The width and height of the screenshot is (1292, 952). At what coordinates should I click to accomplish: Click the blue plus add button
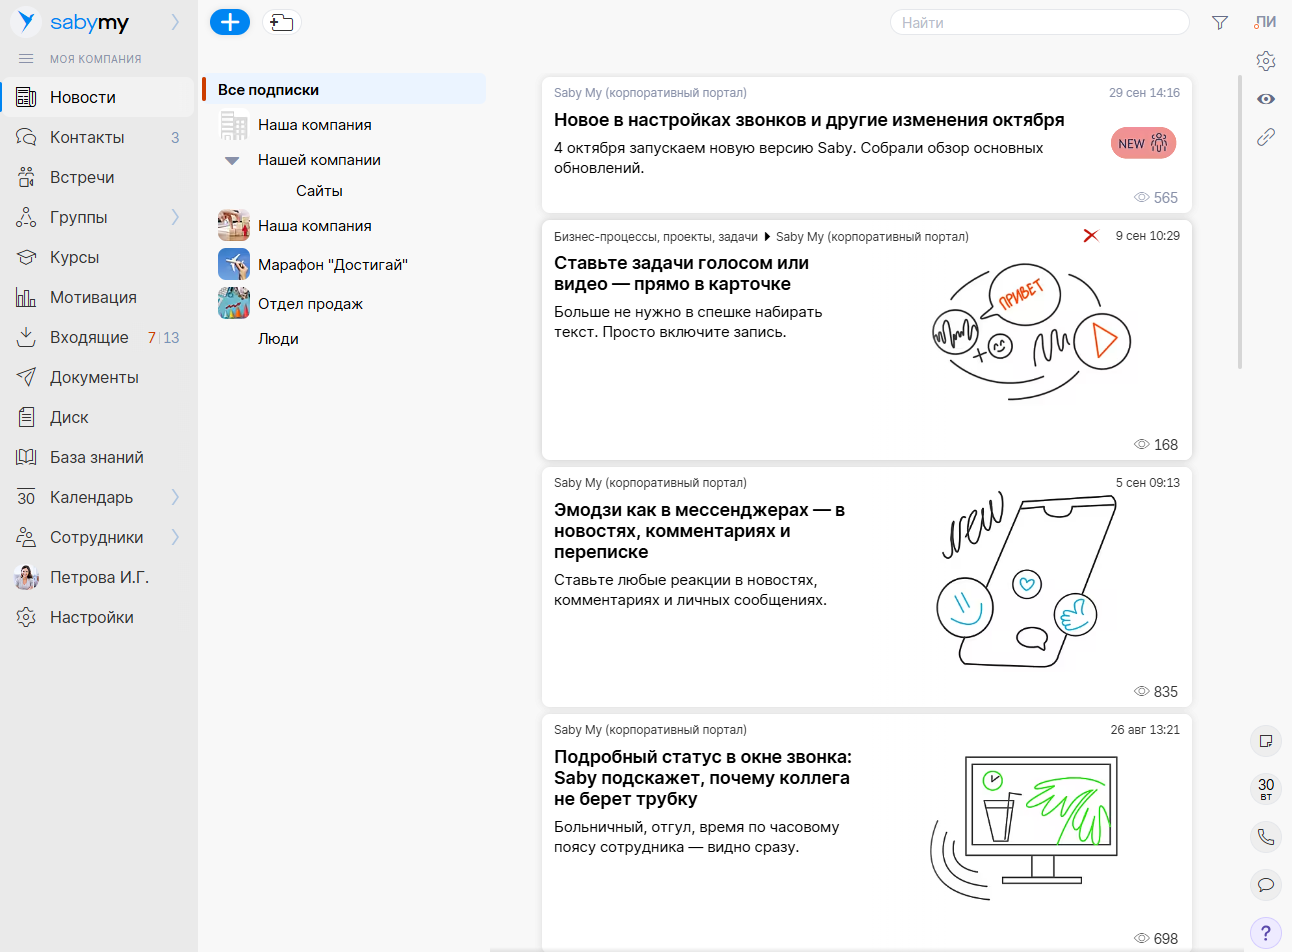(x=230, y=22)
